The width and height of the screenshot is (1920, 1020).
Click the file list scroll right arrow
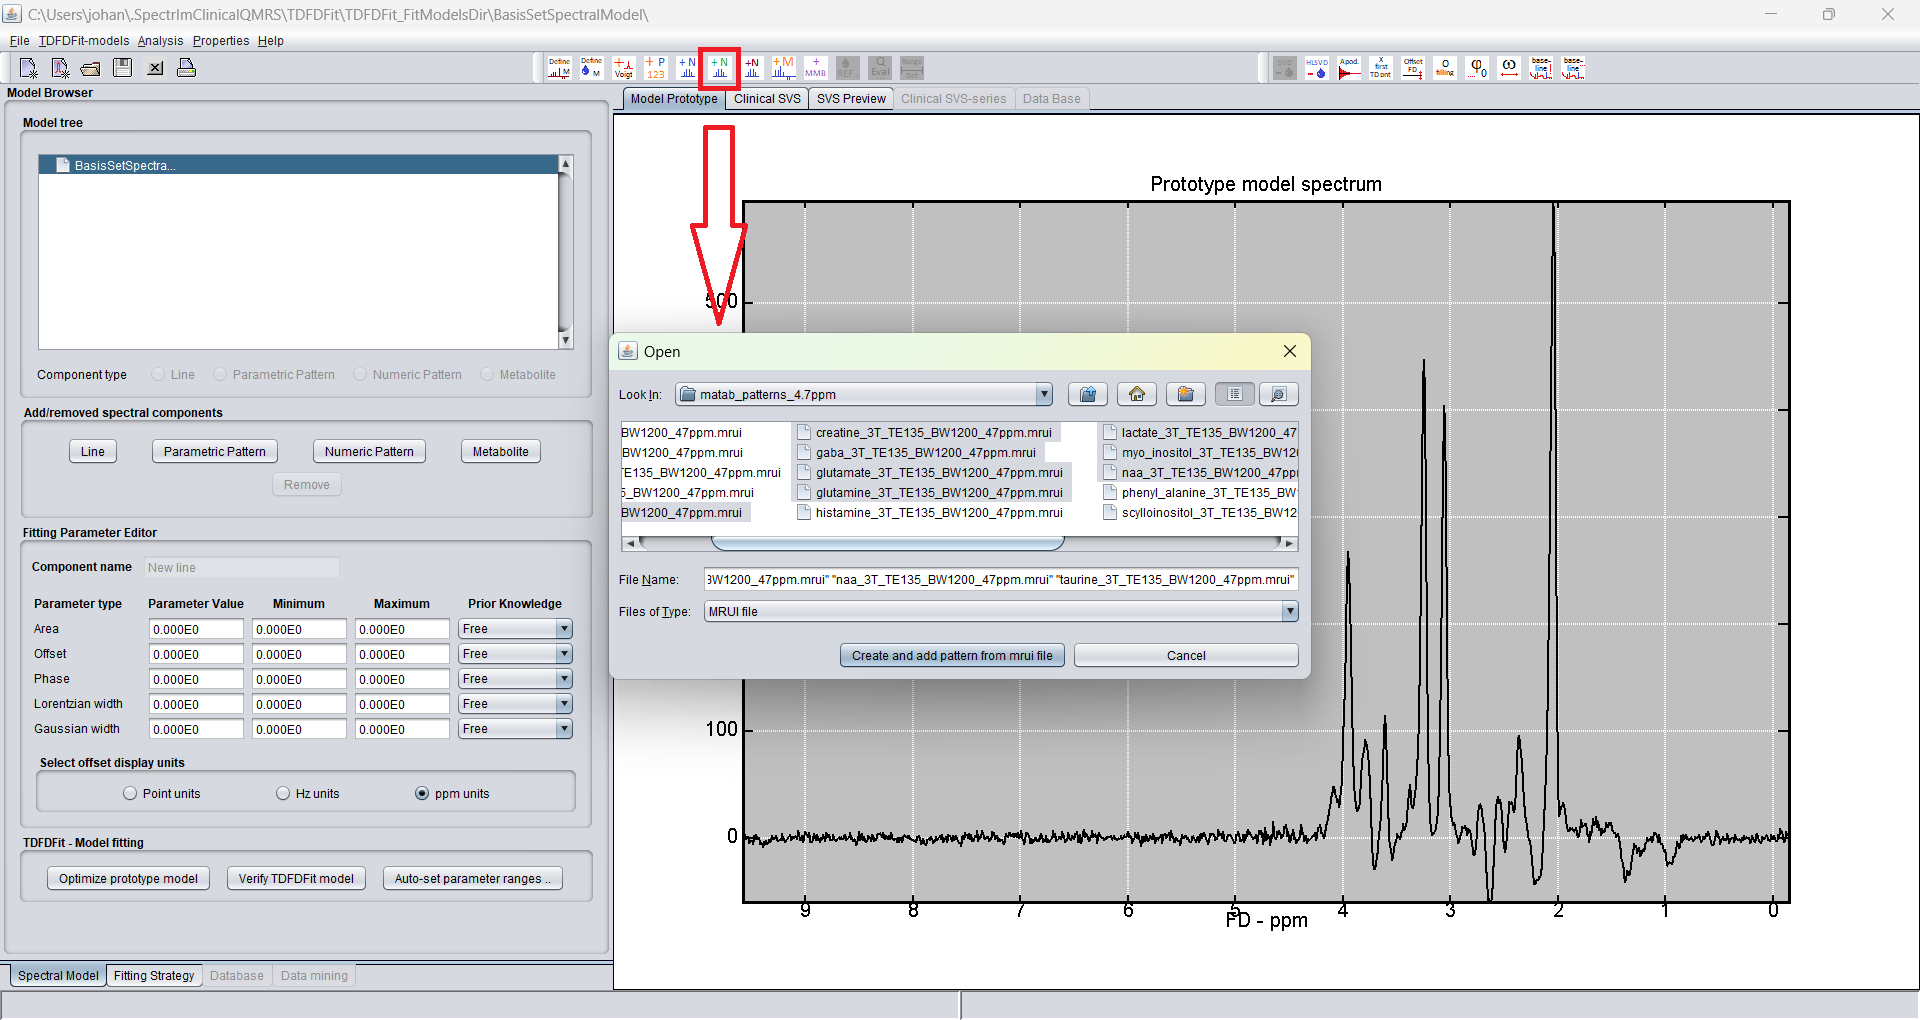pos(1290,543)
